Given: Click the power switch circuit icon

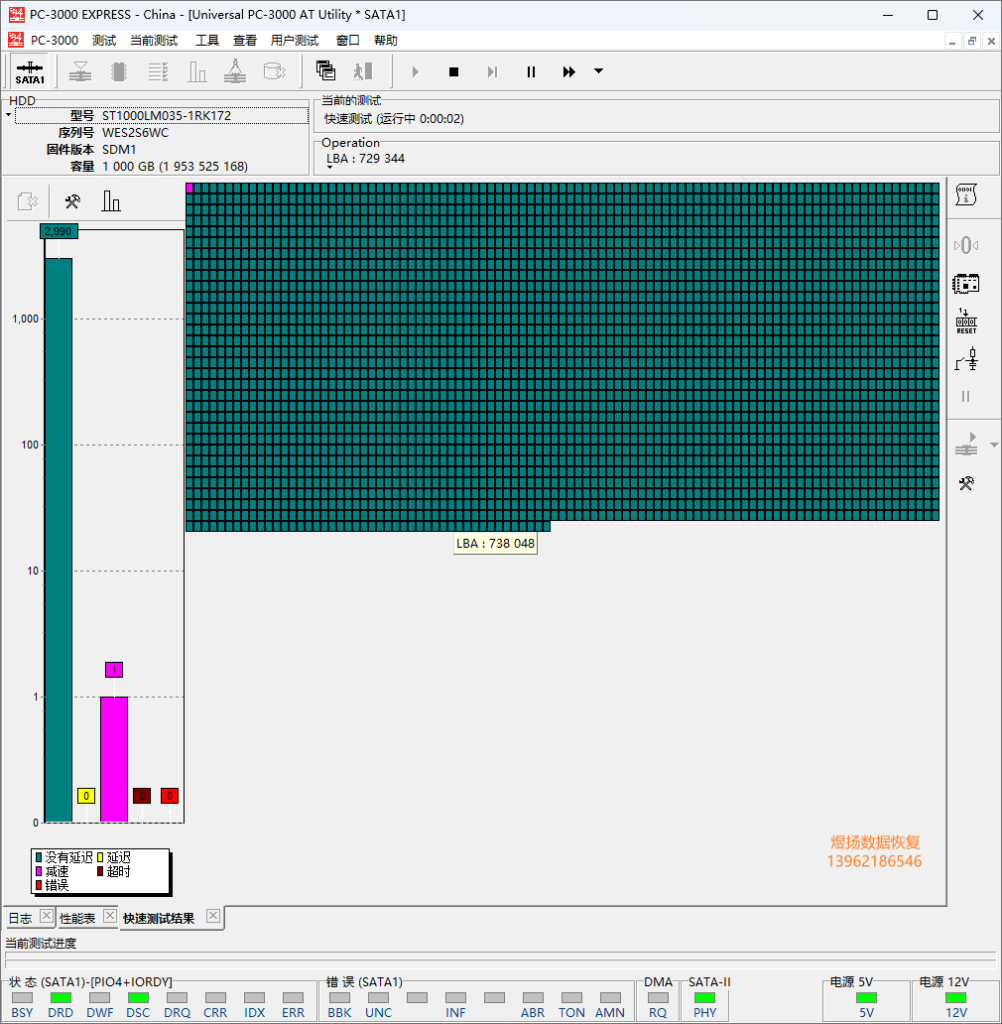Looking at the screenshot, I should (966, 359).
